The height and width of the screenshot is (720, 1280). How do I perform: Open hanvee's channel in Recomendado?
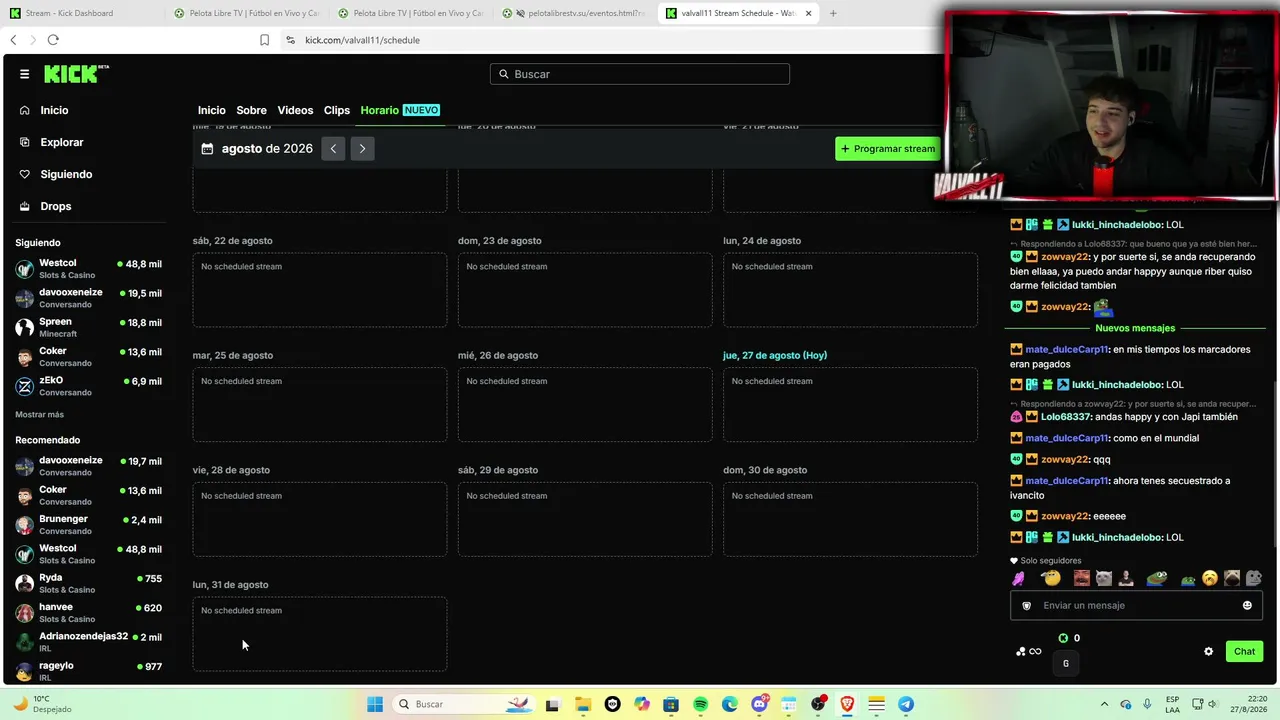pos(88,613)
